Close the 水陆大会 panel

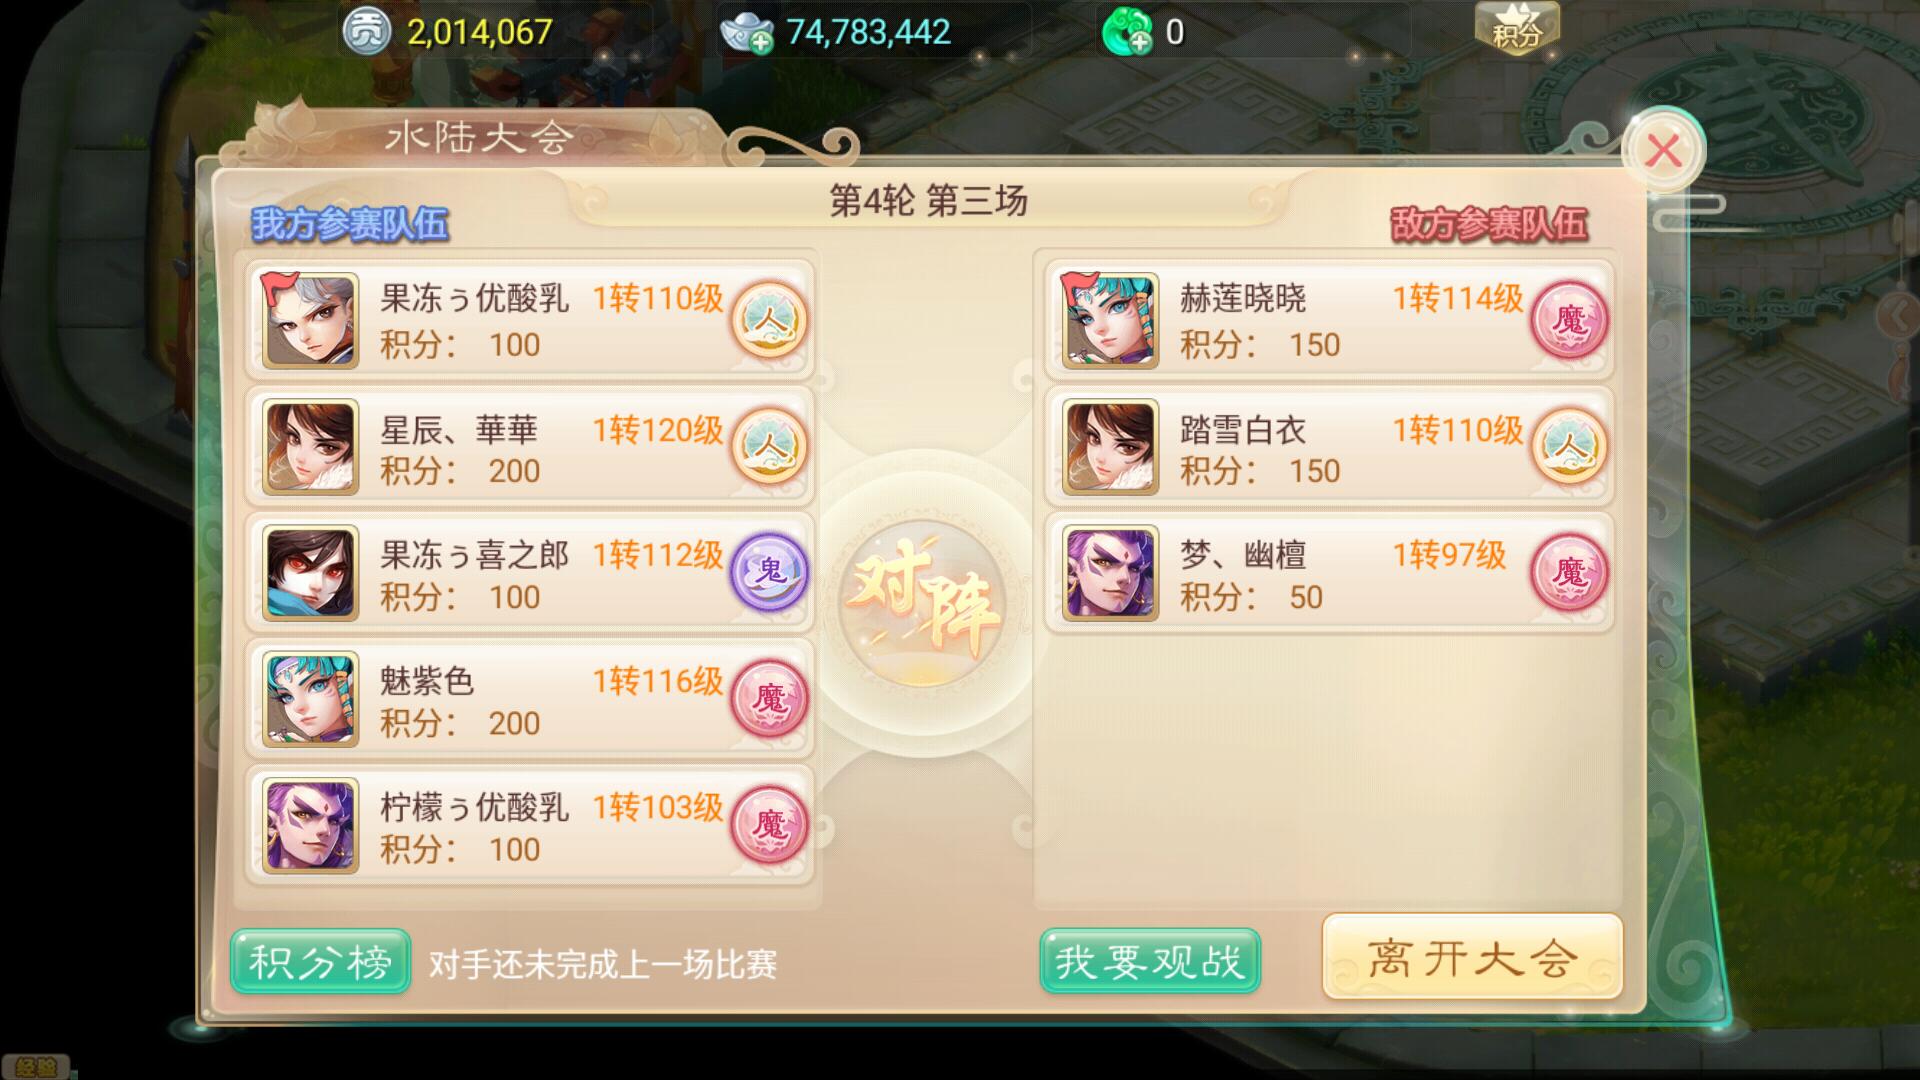(x=1664, y=151)
